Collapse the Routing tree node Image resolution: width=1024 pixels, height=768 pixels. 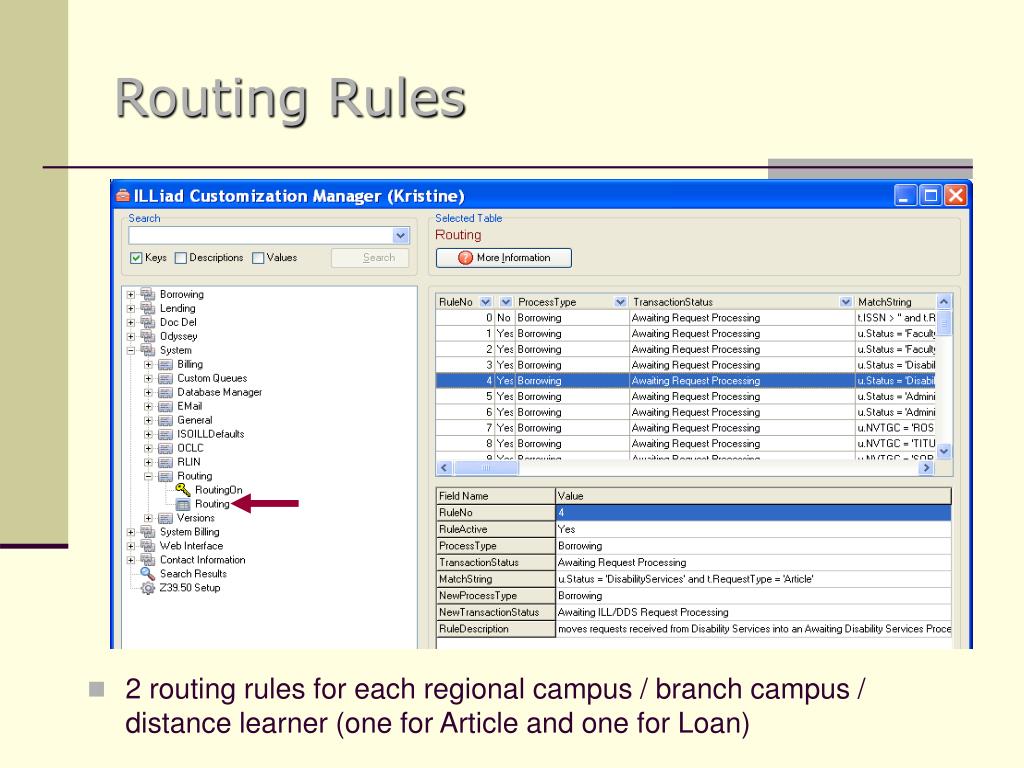(148, 476)
